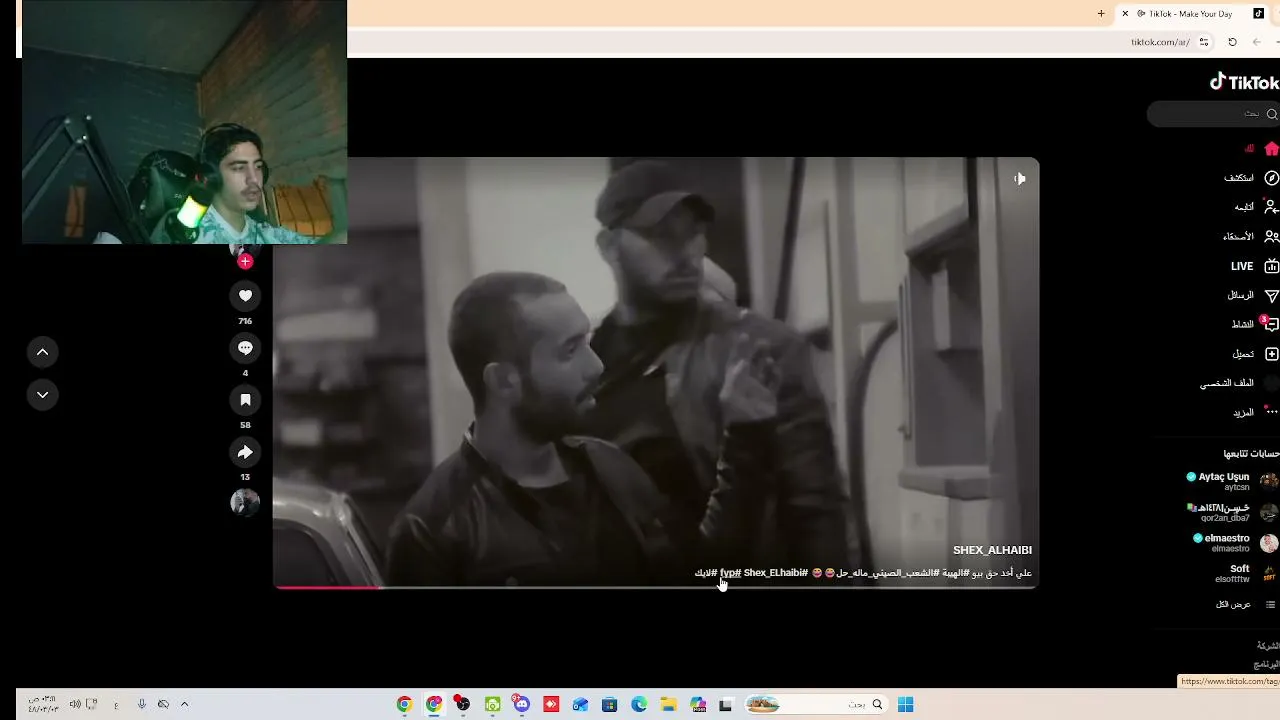Open the #لايك hashtag
1280x720 pixels.
706,573
